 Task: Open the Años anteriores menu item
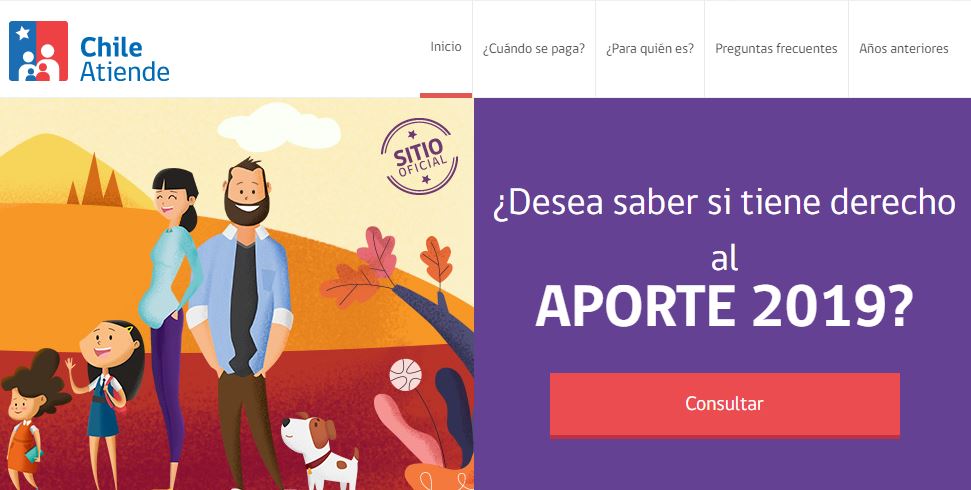tap(904, 48)
